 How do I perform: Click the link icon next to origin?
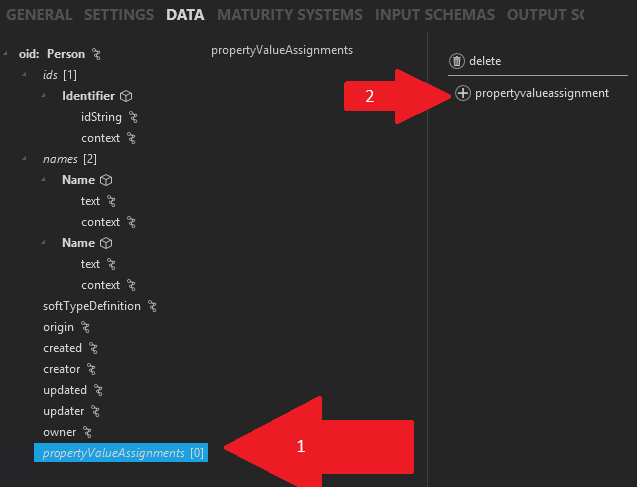(x=85, y=327)
